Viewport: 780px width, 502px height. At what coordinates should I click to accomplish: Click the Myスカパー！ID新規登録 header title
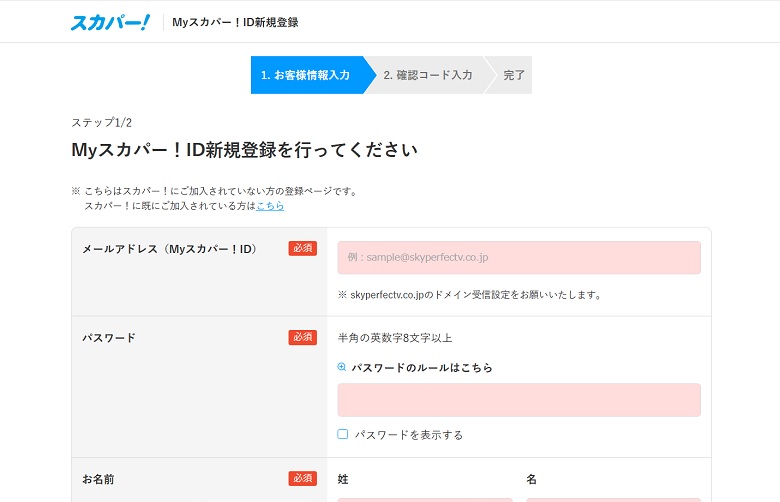click(235, 22)
